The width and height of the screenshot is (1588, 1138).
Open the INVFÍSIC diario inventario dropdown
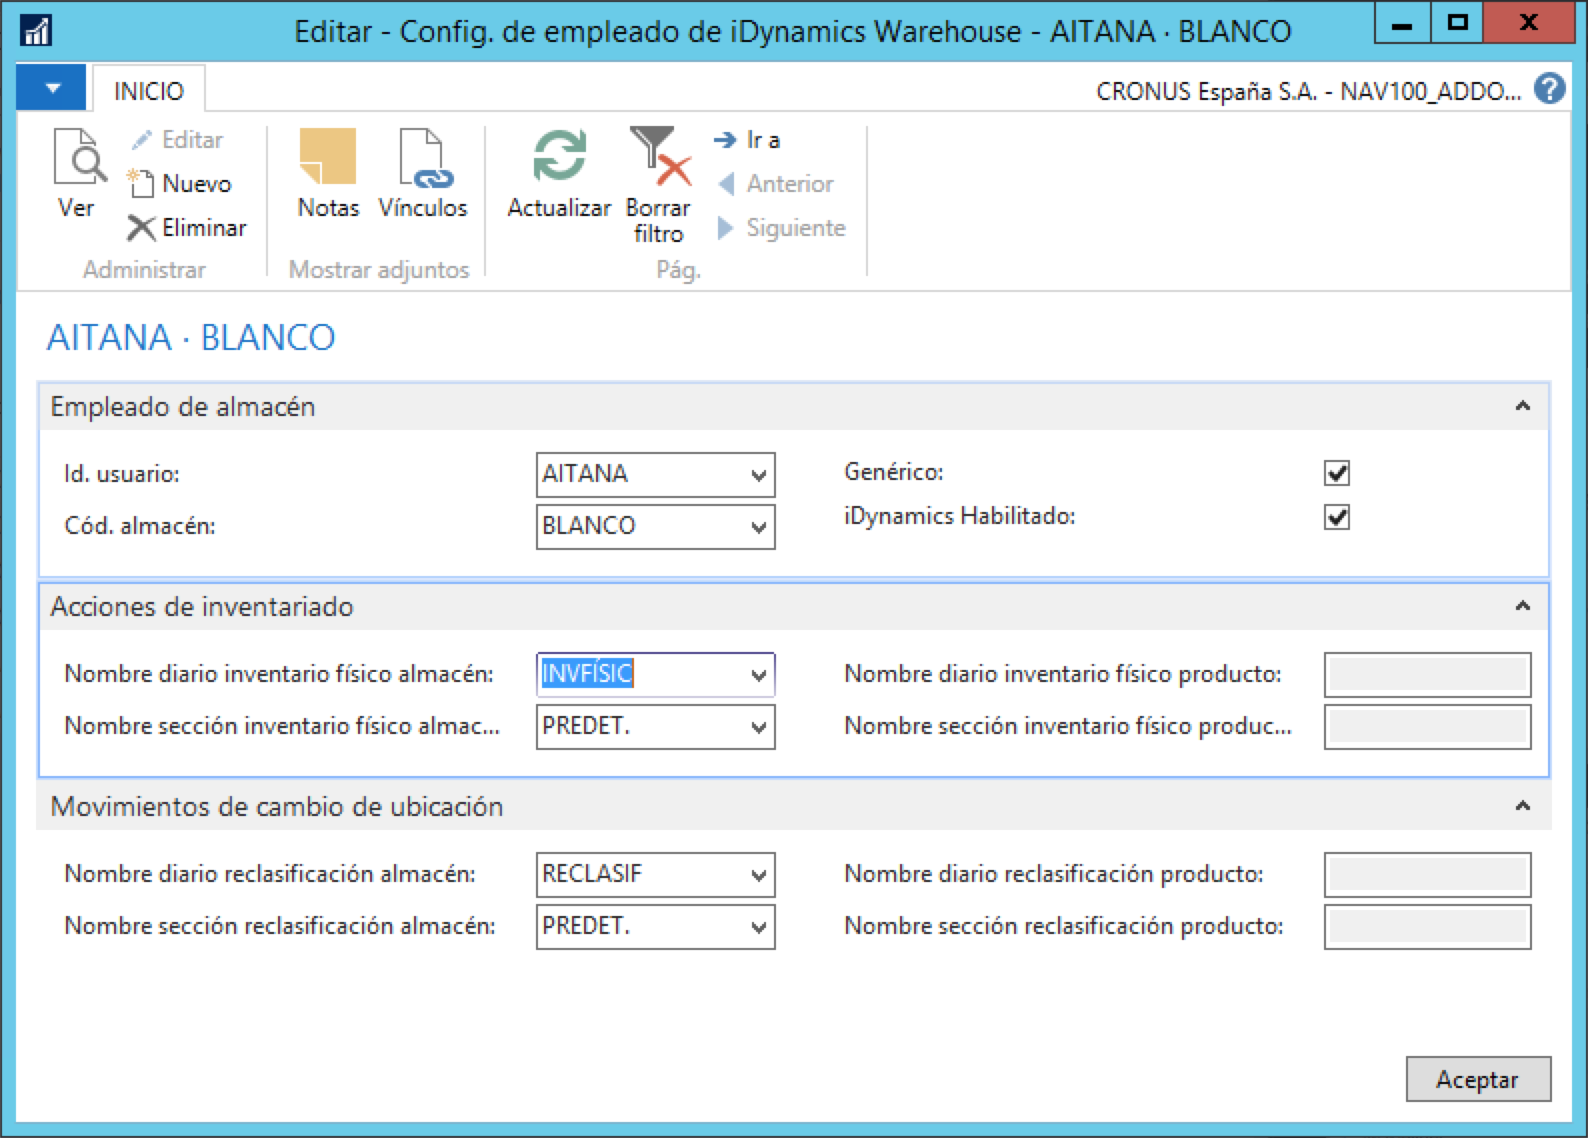coord(759,675)
